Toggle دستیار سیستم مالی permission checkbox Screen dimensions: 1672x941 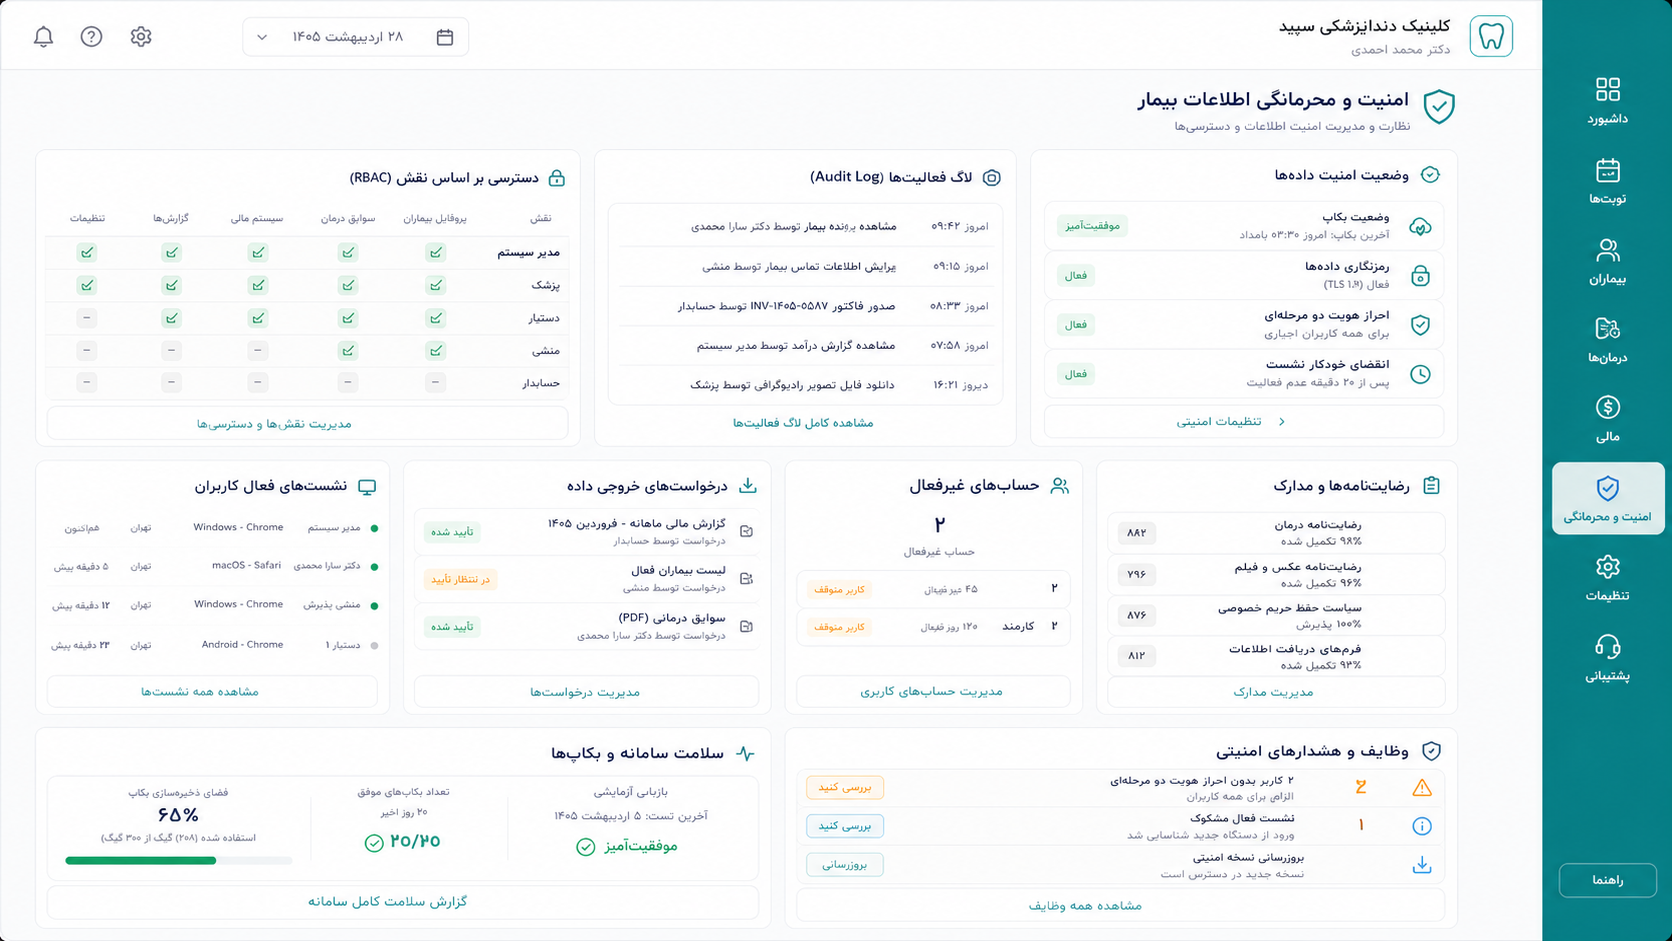[258, 318]
